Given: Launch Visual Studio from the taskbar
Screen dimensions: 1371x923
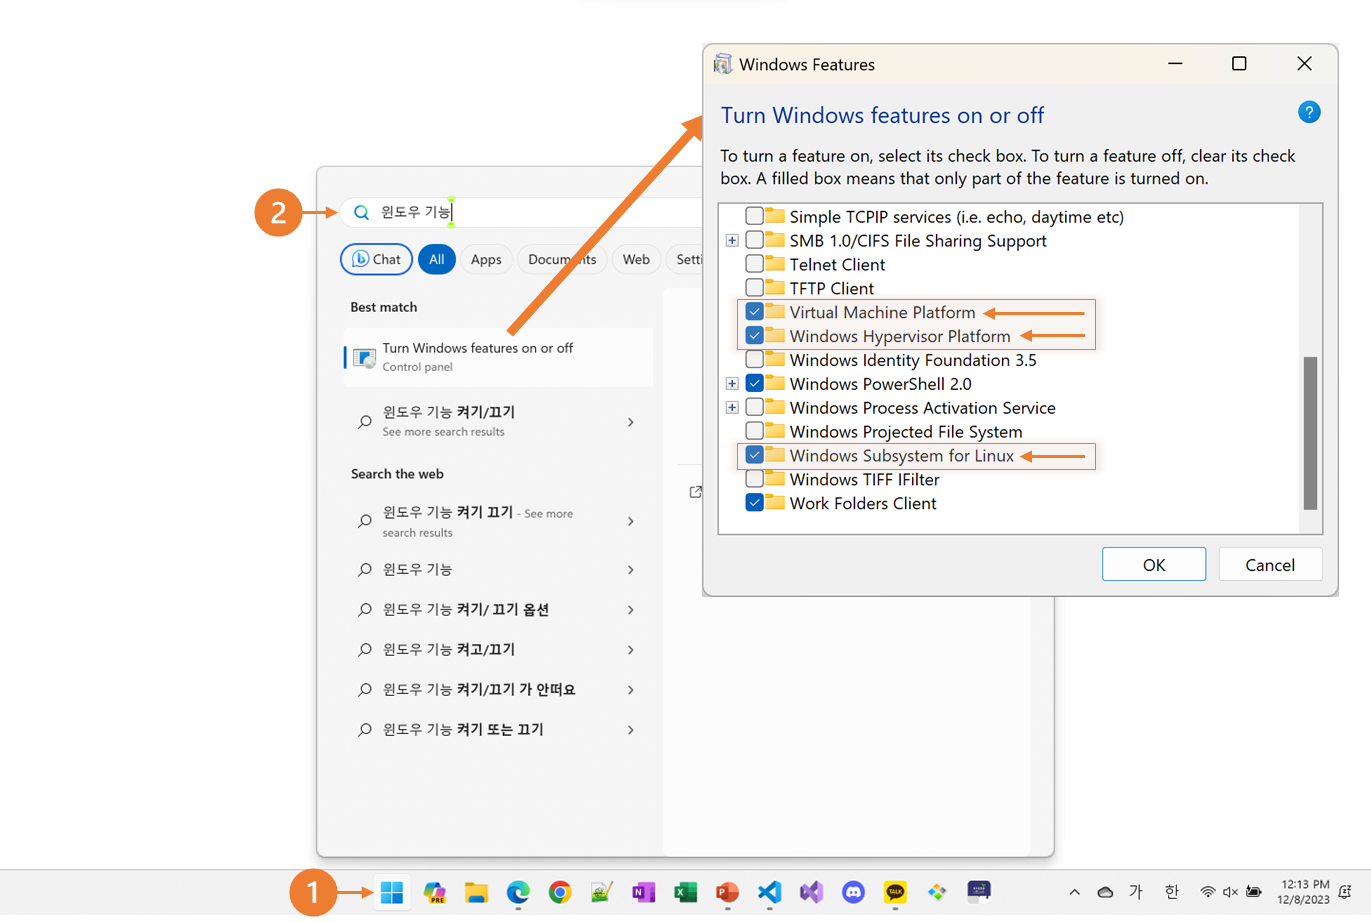Looking at the screenshot, I should 811,892.
